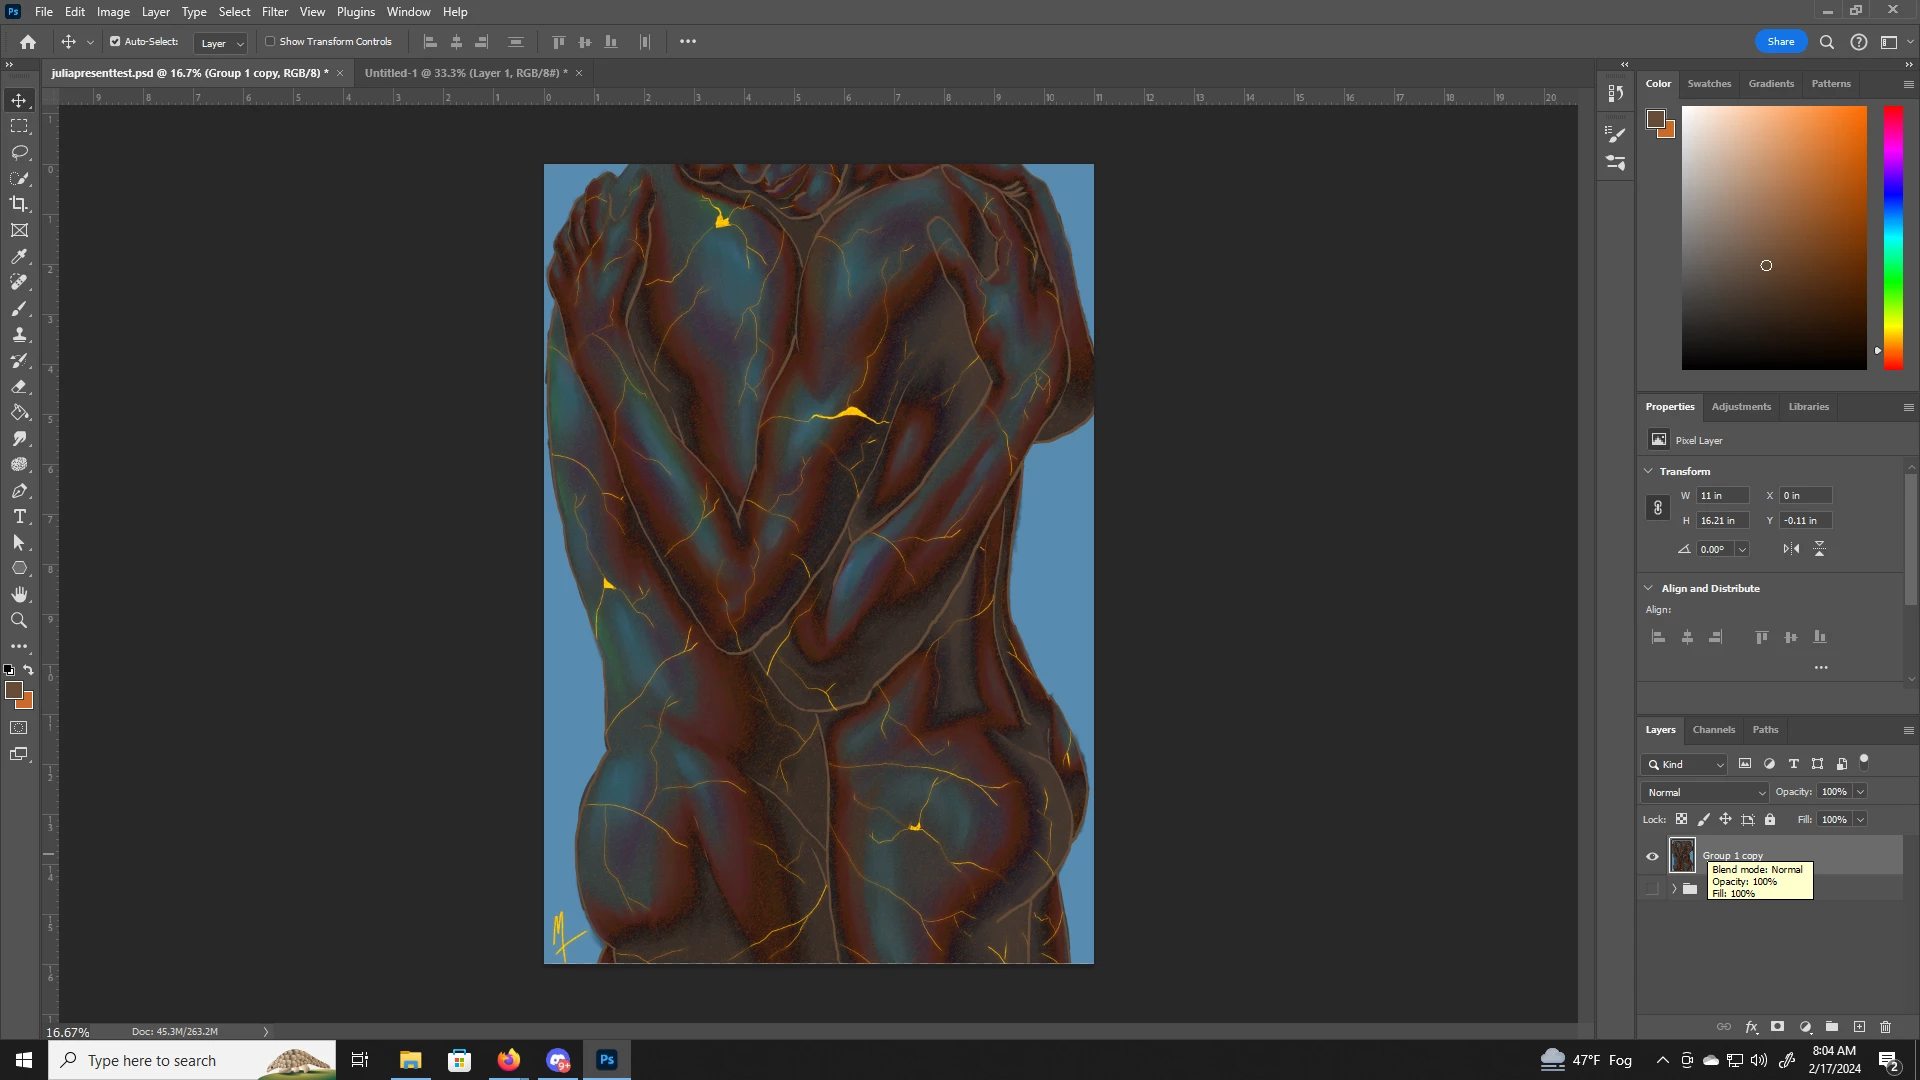Viewport: 1920px width, 1080px height.
Task: Switch to the Channels tab
Action: click(1713, 730)
